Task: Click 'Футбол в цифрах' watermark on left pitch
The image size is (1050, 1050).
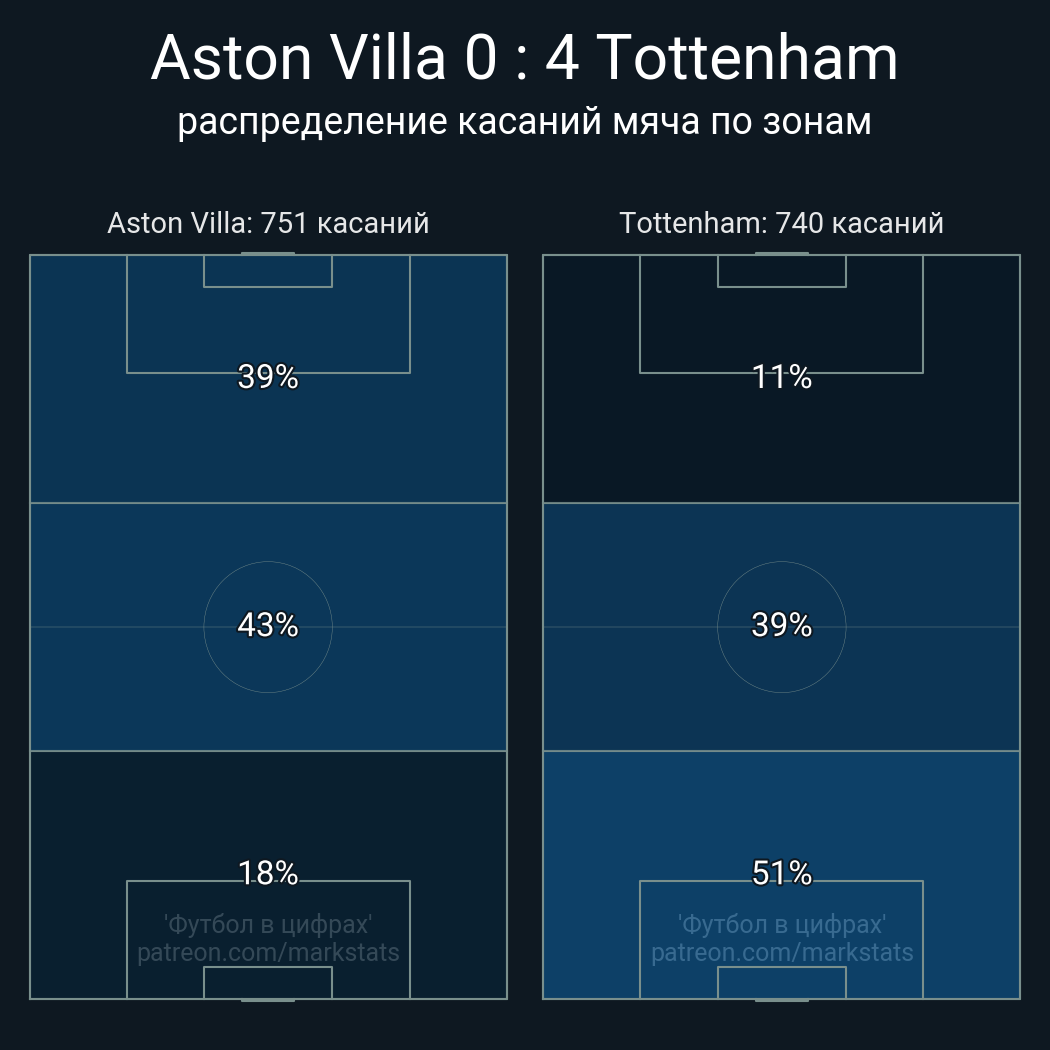Action: [x=268, y=923]
